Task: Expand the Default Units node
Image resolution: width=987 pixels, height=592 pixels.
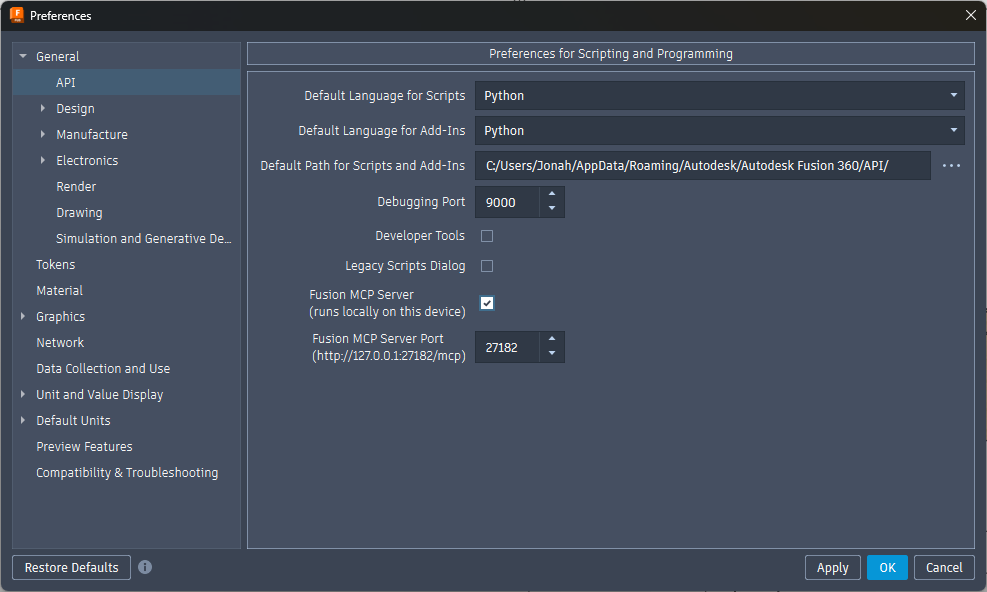Action: tap(23, 420)
